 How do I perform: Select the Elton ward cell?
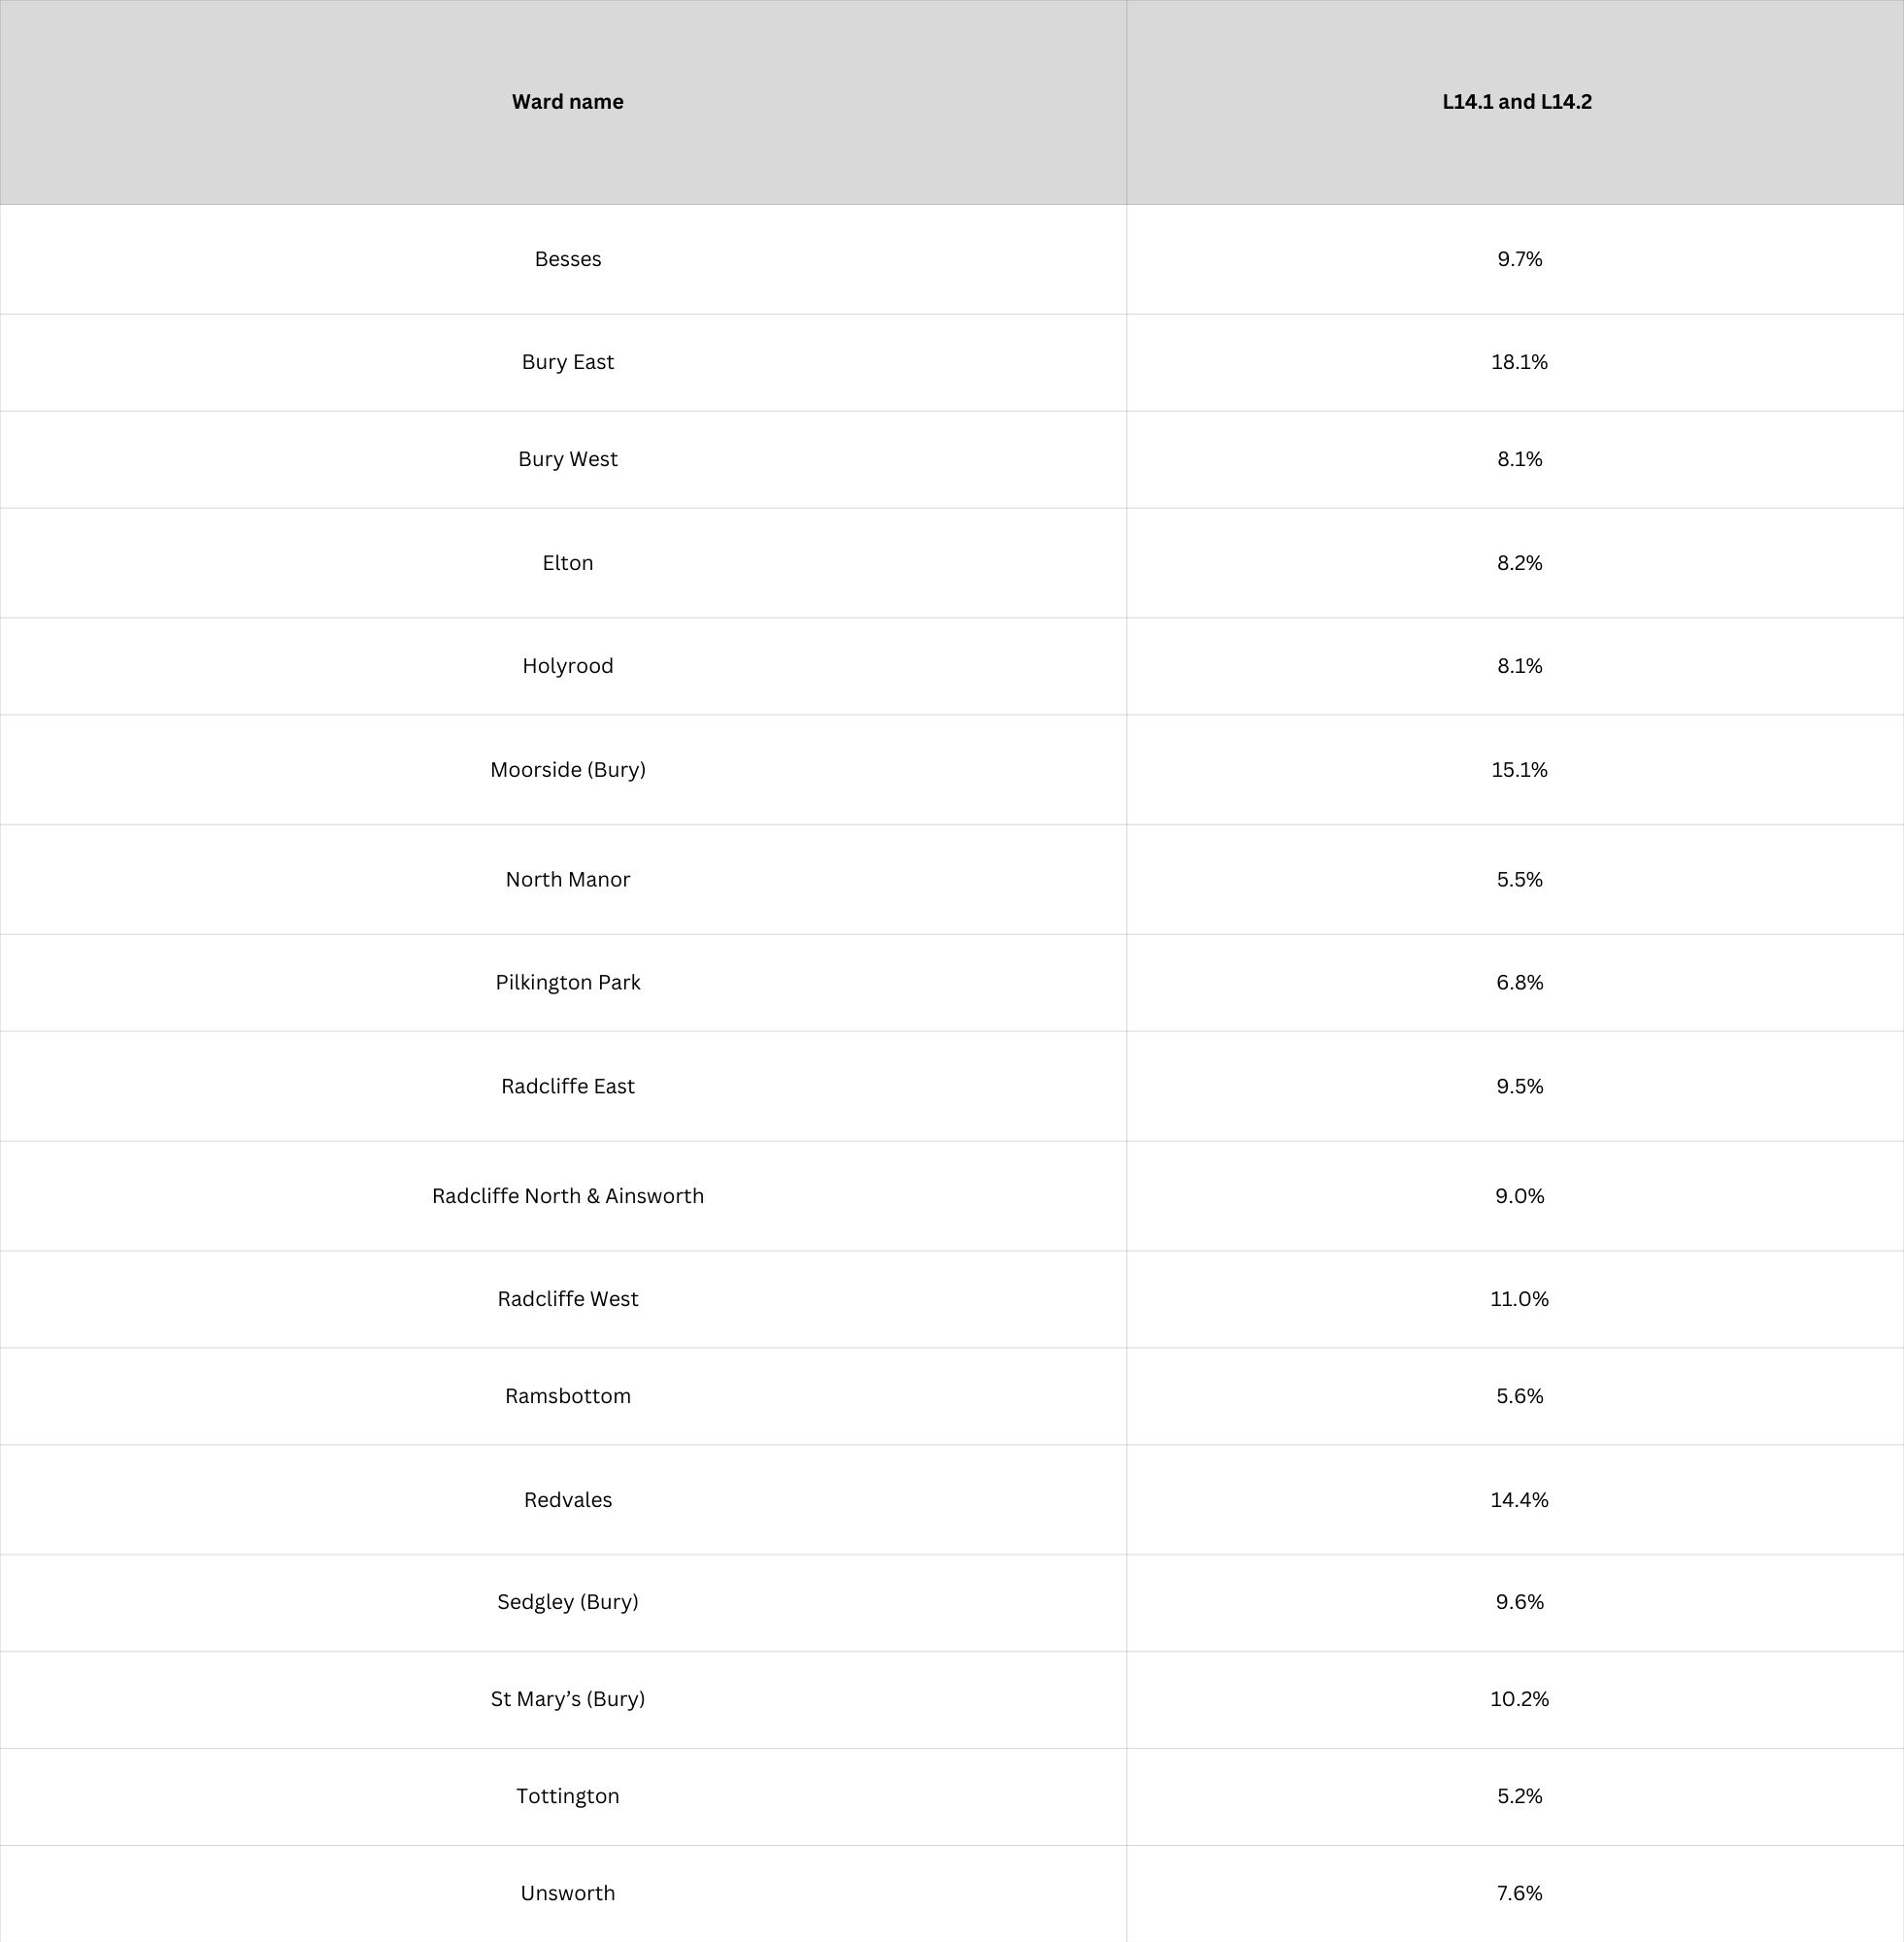(567, 563)
